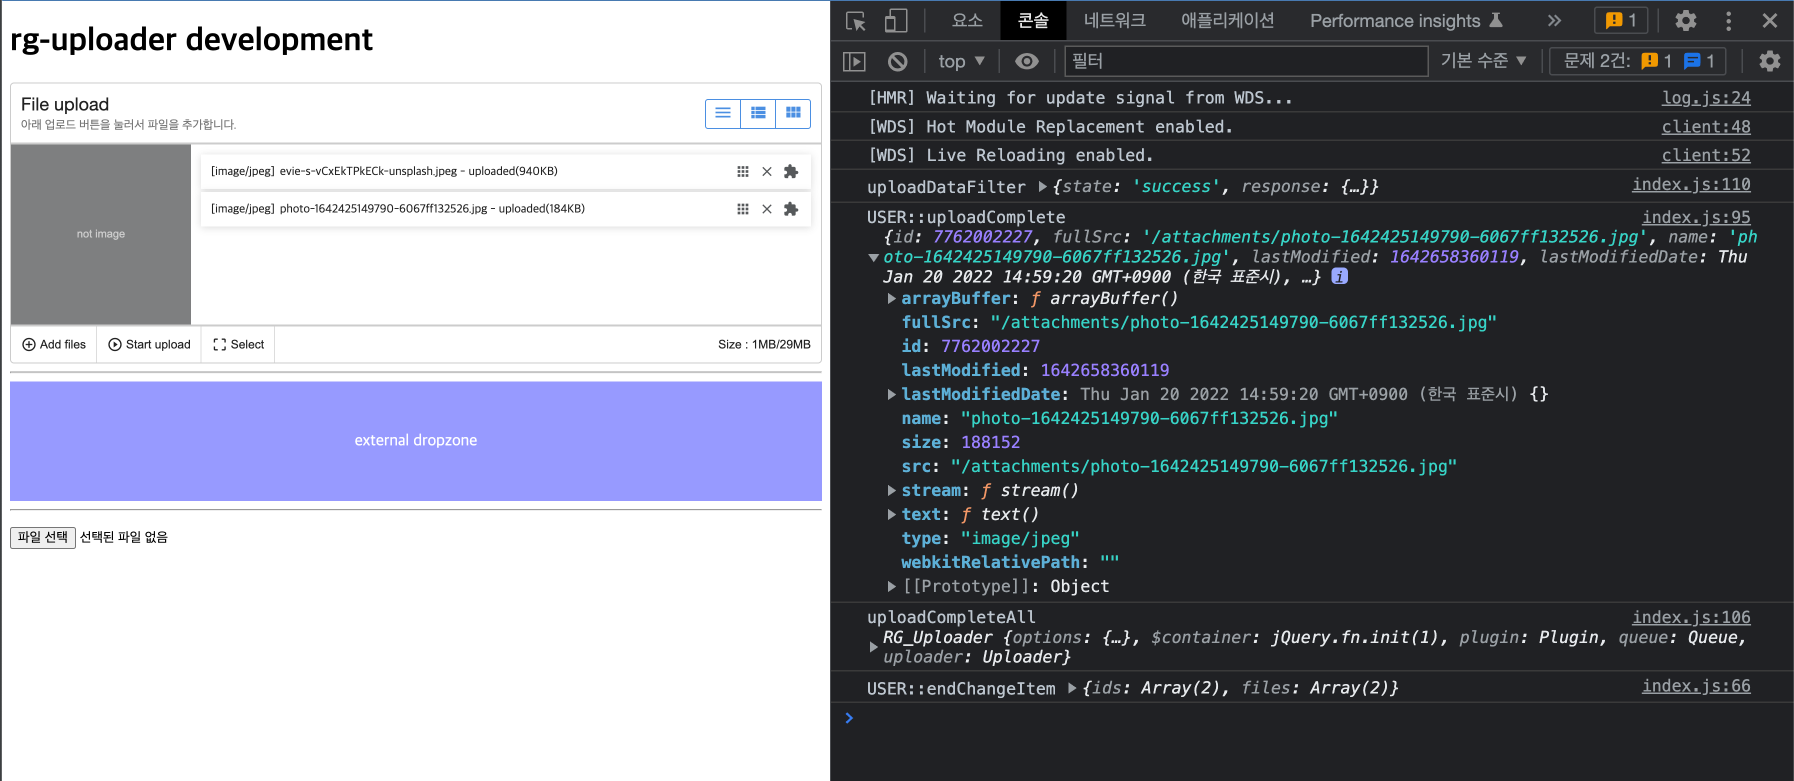1794x781 pixels.
Task: Open index.js:66 source link
Action: (x=1696, y=686)
